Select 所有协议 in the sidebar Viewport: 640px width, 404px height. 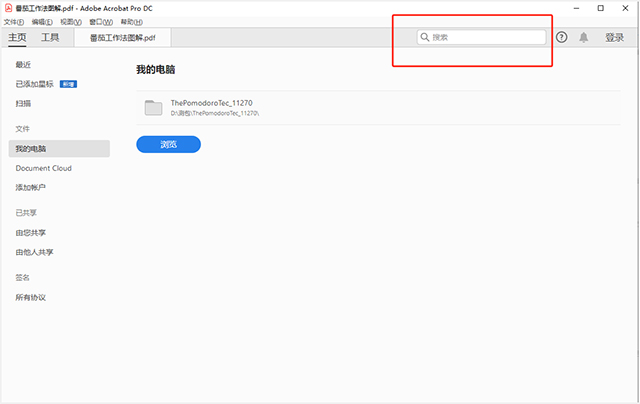(x=31, y=297)
